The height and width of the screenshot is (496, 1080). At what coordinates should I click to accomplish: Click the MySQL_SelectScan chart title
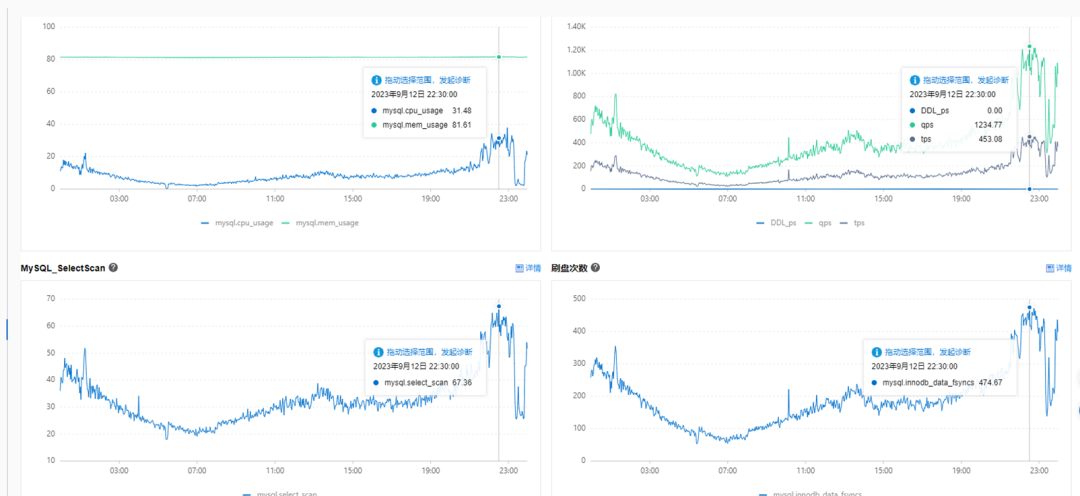pos(63,268)
